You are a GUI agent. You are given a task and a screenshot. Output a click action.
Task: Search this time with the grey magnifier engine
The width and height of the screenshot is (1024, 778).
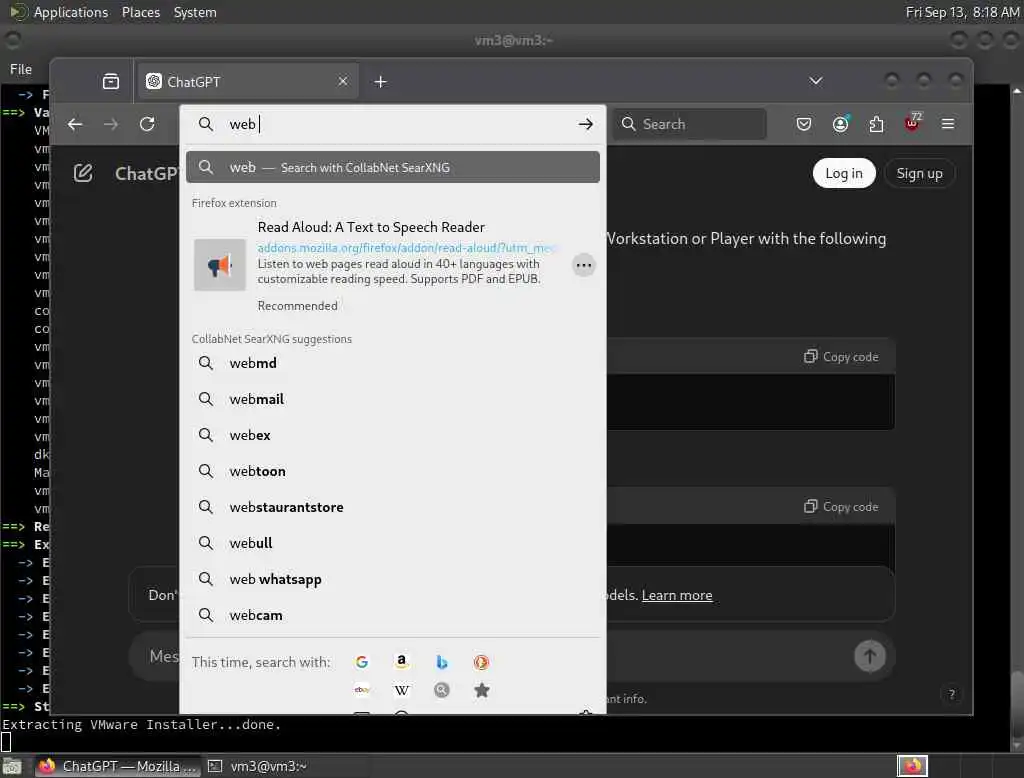441,690
